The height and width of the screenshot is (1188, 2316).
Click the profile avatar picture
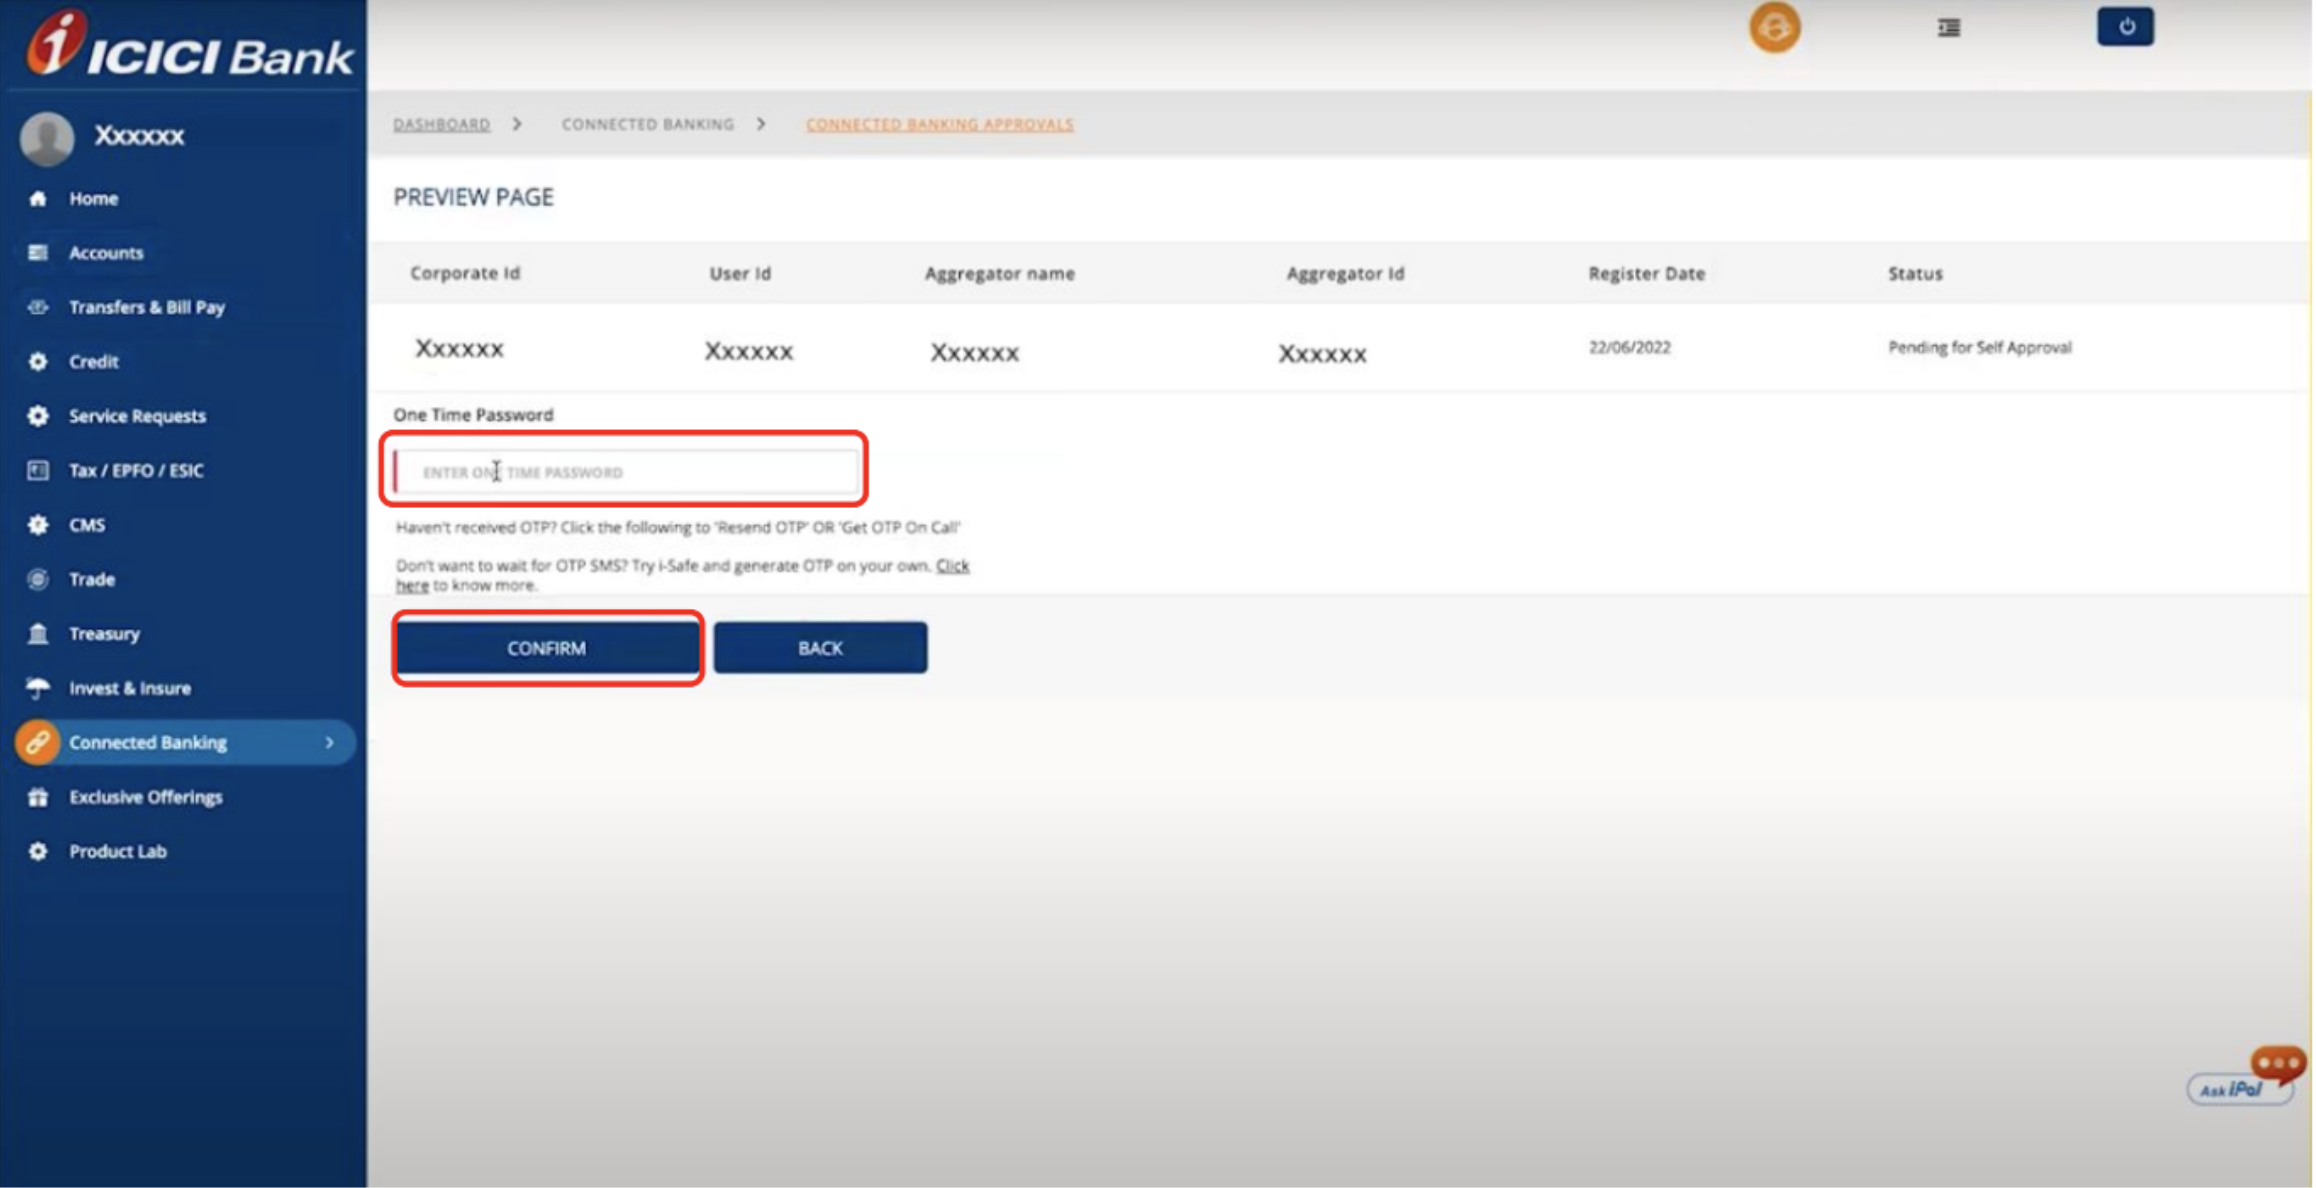pyautogui.click(x=47, y=138)
